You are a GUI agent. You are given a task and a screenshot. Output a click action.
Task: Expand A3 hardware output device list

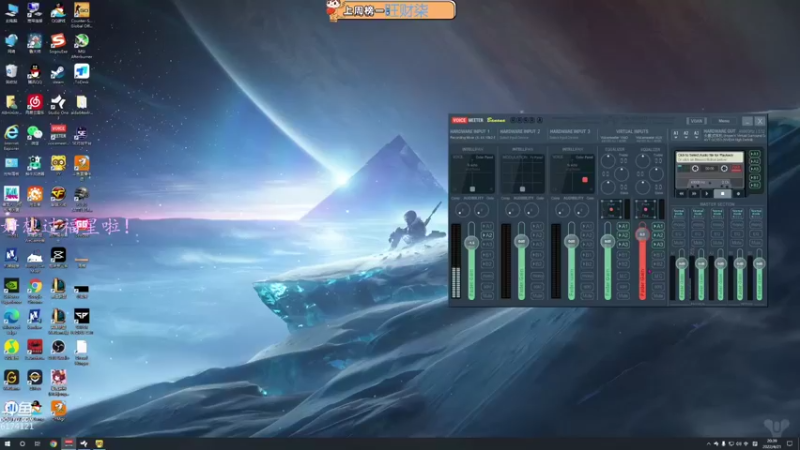pyautogui.click(x=696, y=135)
